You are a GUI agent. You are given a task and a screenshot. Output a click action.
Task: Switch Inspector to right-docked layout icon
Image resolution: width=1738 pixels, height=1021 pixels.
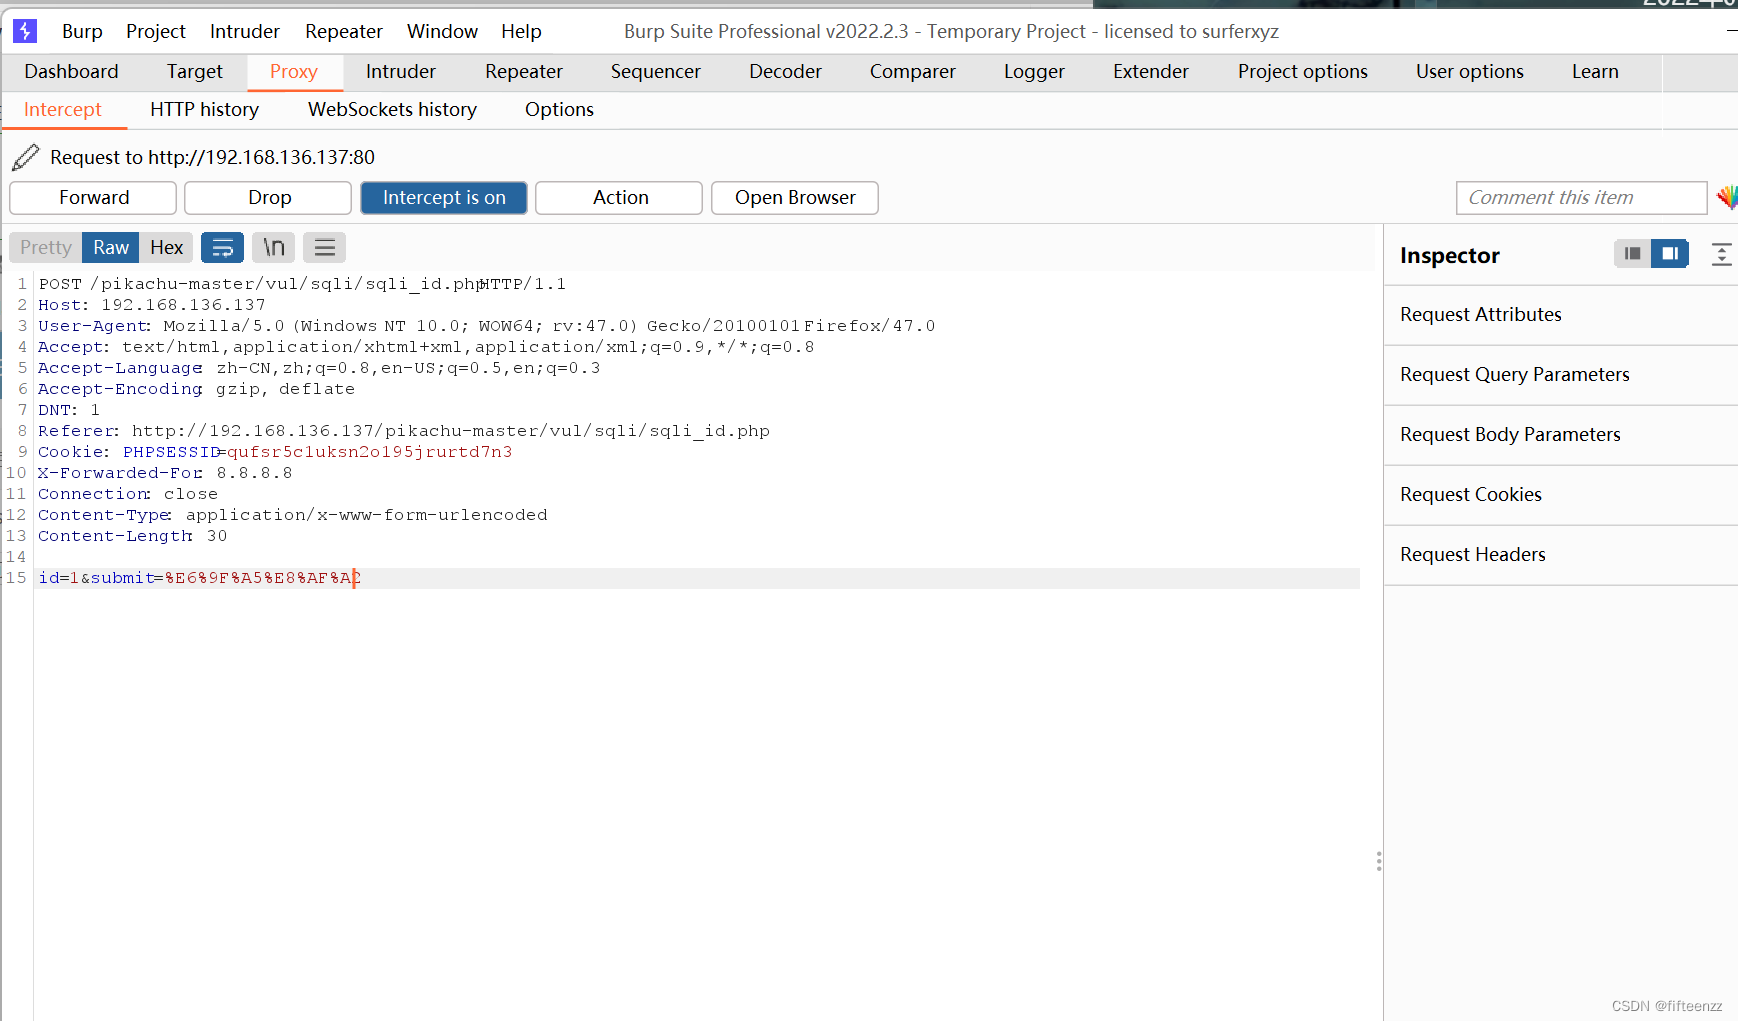1670,254
